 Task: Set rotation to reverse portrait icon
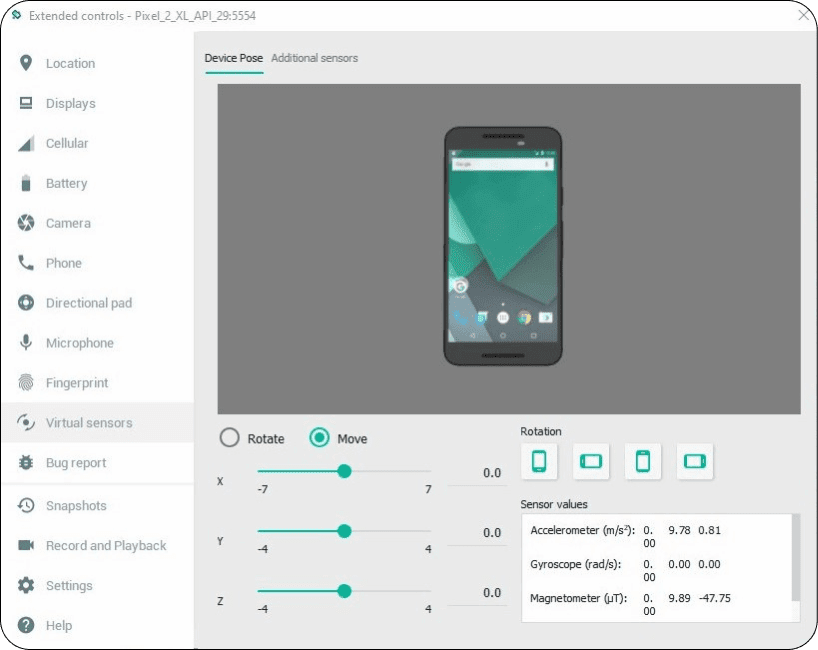(x=643, y=461)
